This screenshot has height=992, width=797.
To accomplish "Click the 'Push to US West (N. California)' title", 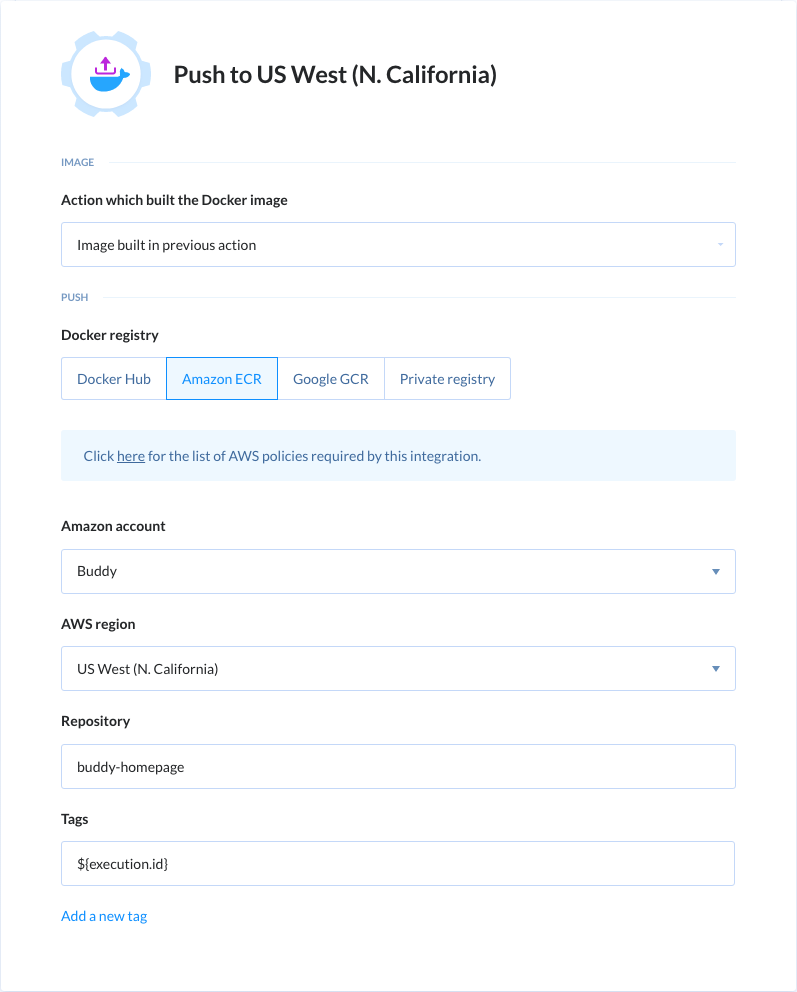I will tap(335, 75).
